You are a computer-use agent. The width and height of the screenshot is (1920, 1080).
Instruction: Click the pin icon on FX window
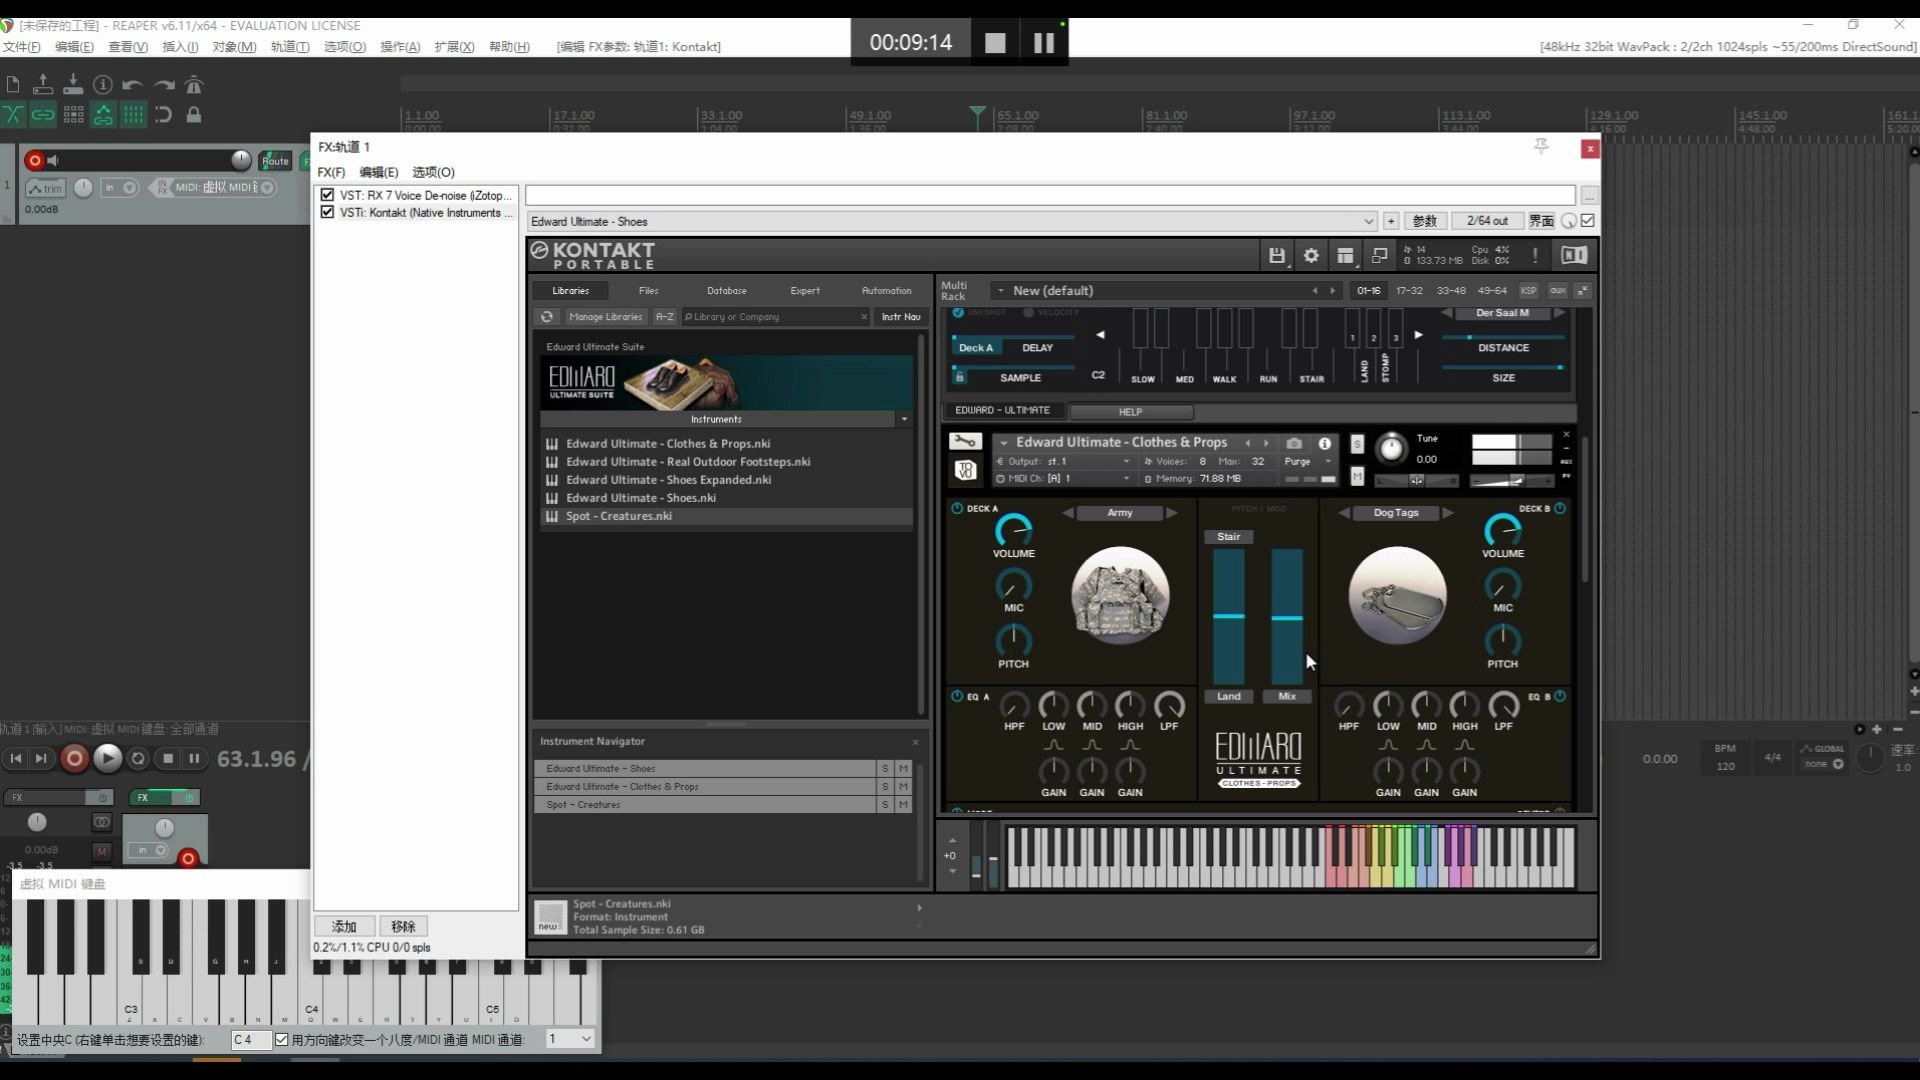pyautogui.click(x=1541, y=147)
